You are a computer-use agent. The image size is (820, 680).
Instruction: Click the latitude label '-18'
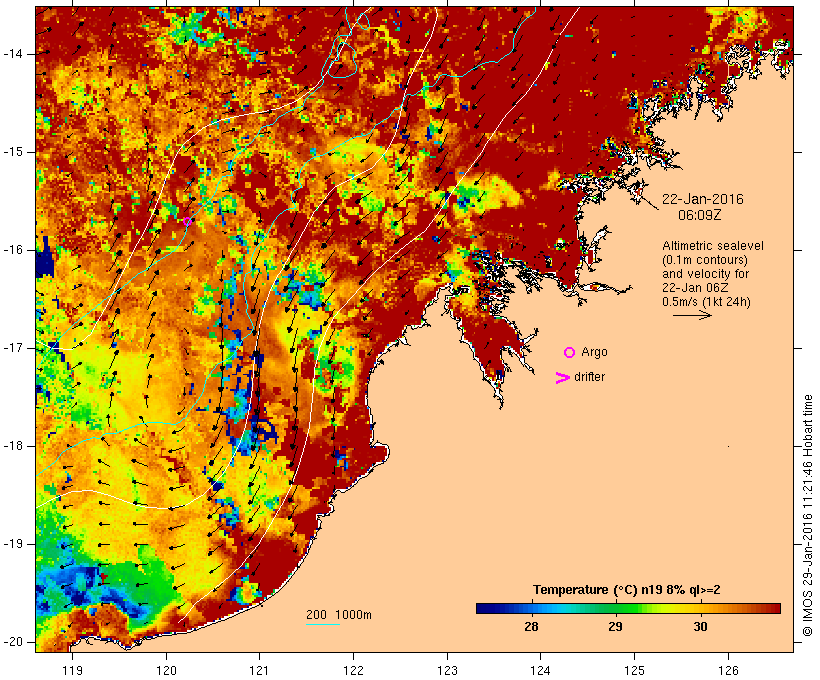tap(12, 446)
